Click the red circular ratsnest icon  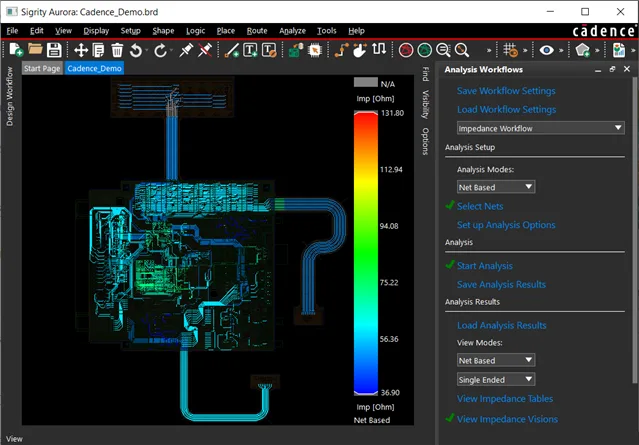pyautogui.click(x=406, y=50)
